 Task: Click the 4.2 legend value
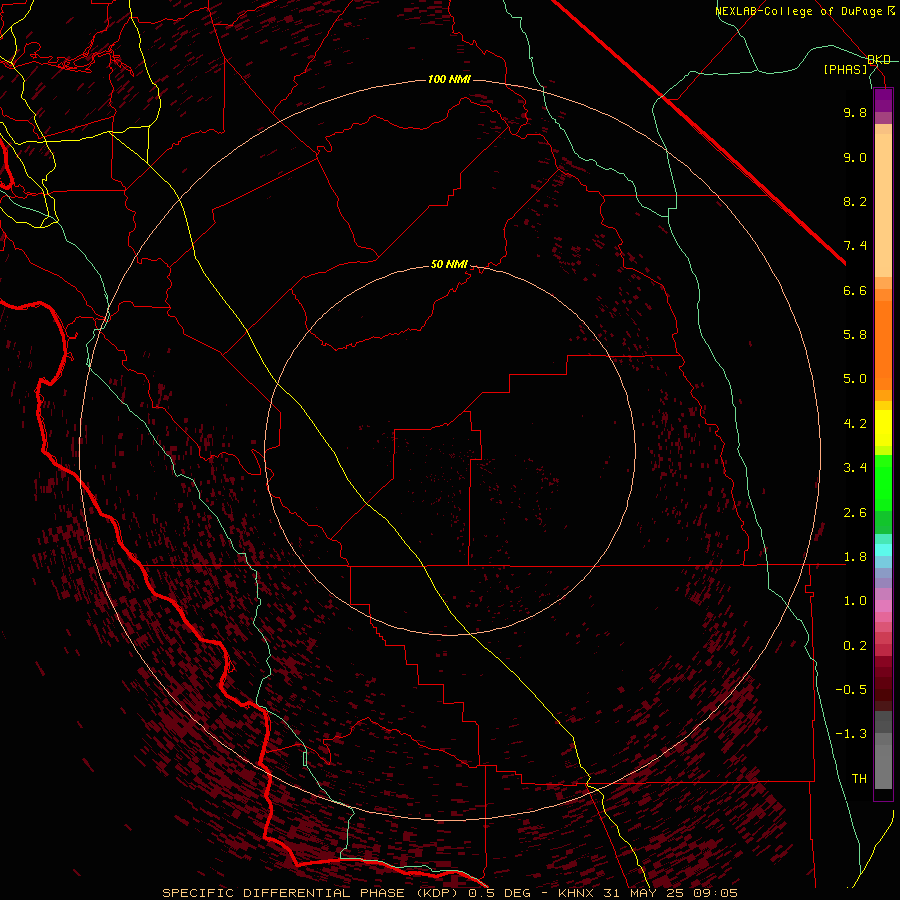pos(855,424)
